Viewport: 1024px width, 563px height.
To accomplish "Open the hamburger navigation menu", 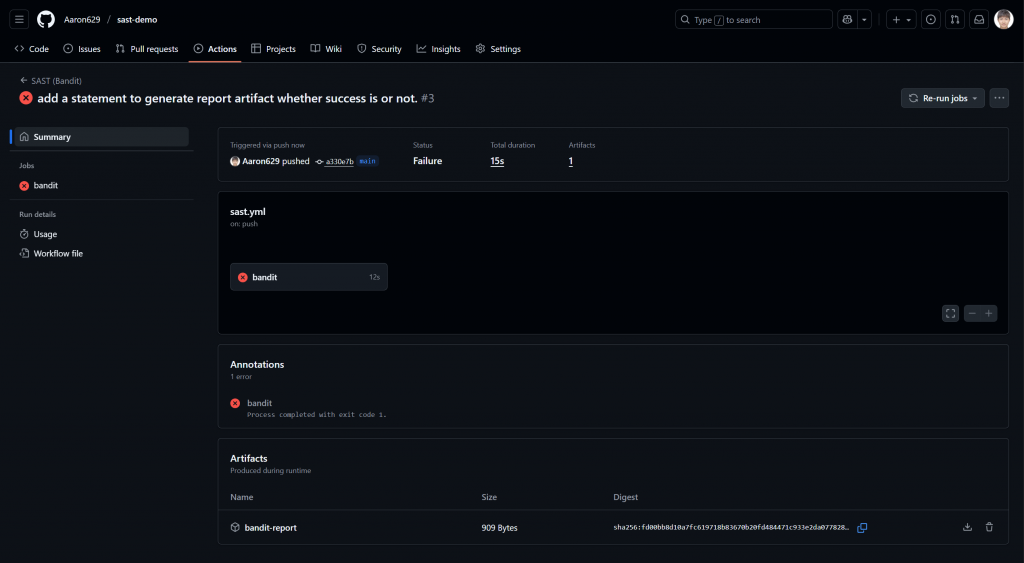I will [x=19, y=20].
